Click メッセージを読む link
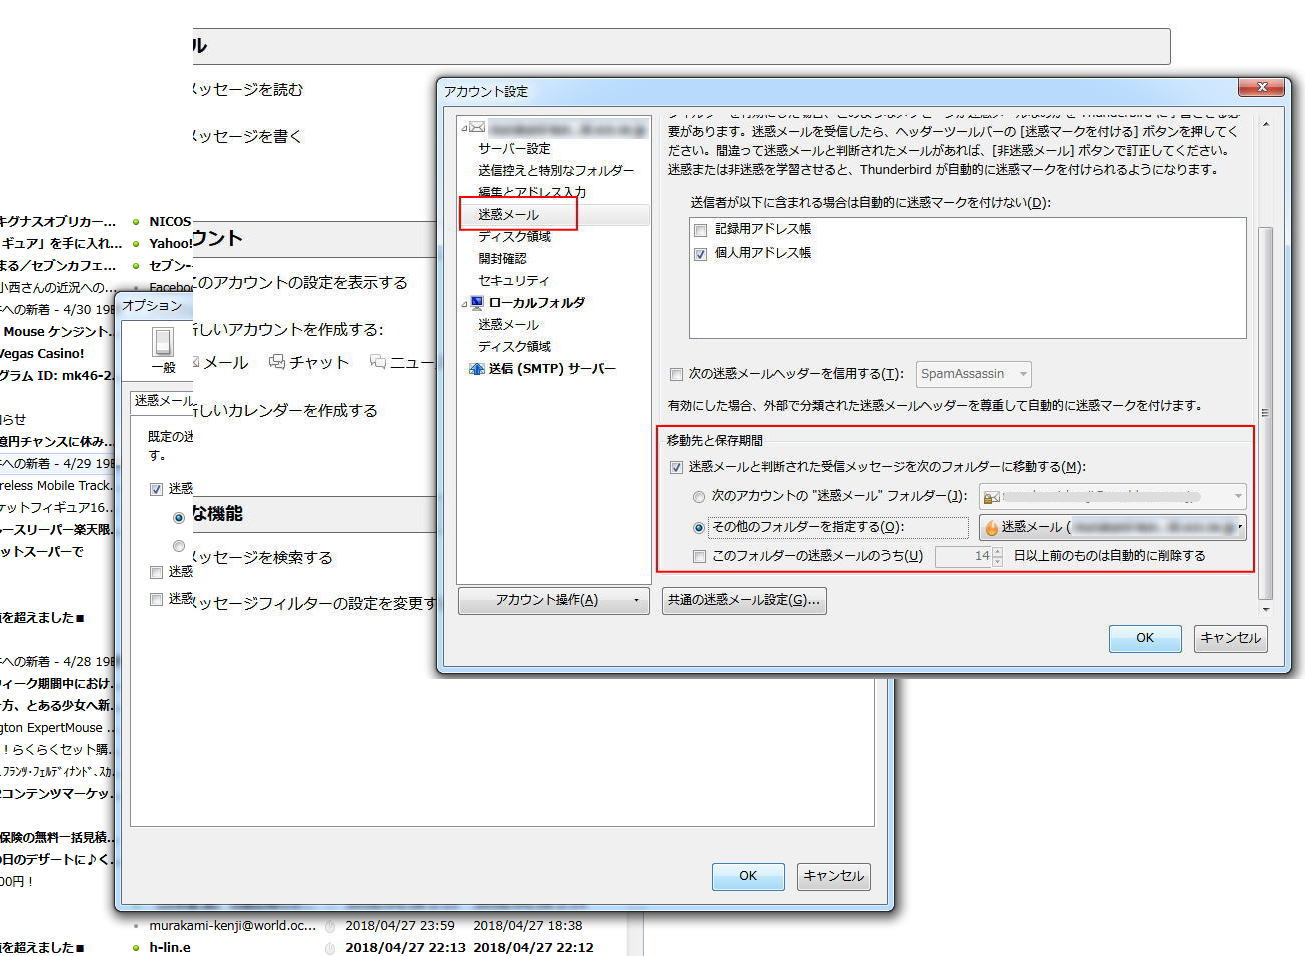 (x=246, y=90)
